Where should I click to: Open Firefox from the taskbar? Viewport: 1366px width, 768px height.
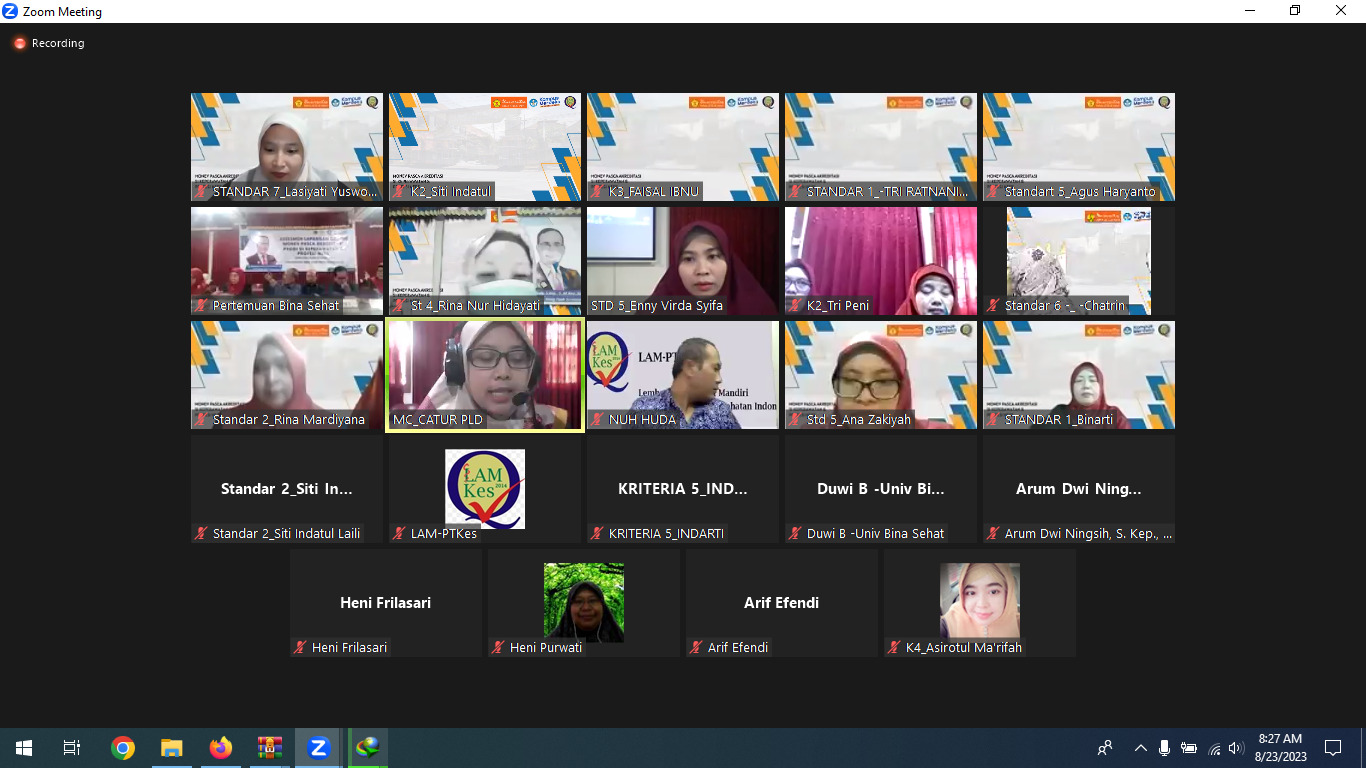point(221,748)
